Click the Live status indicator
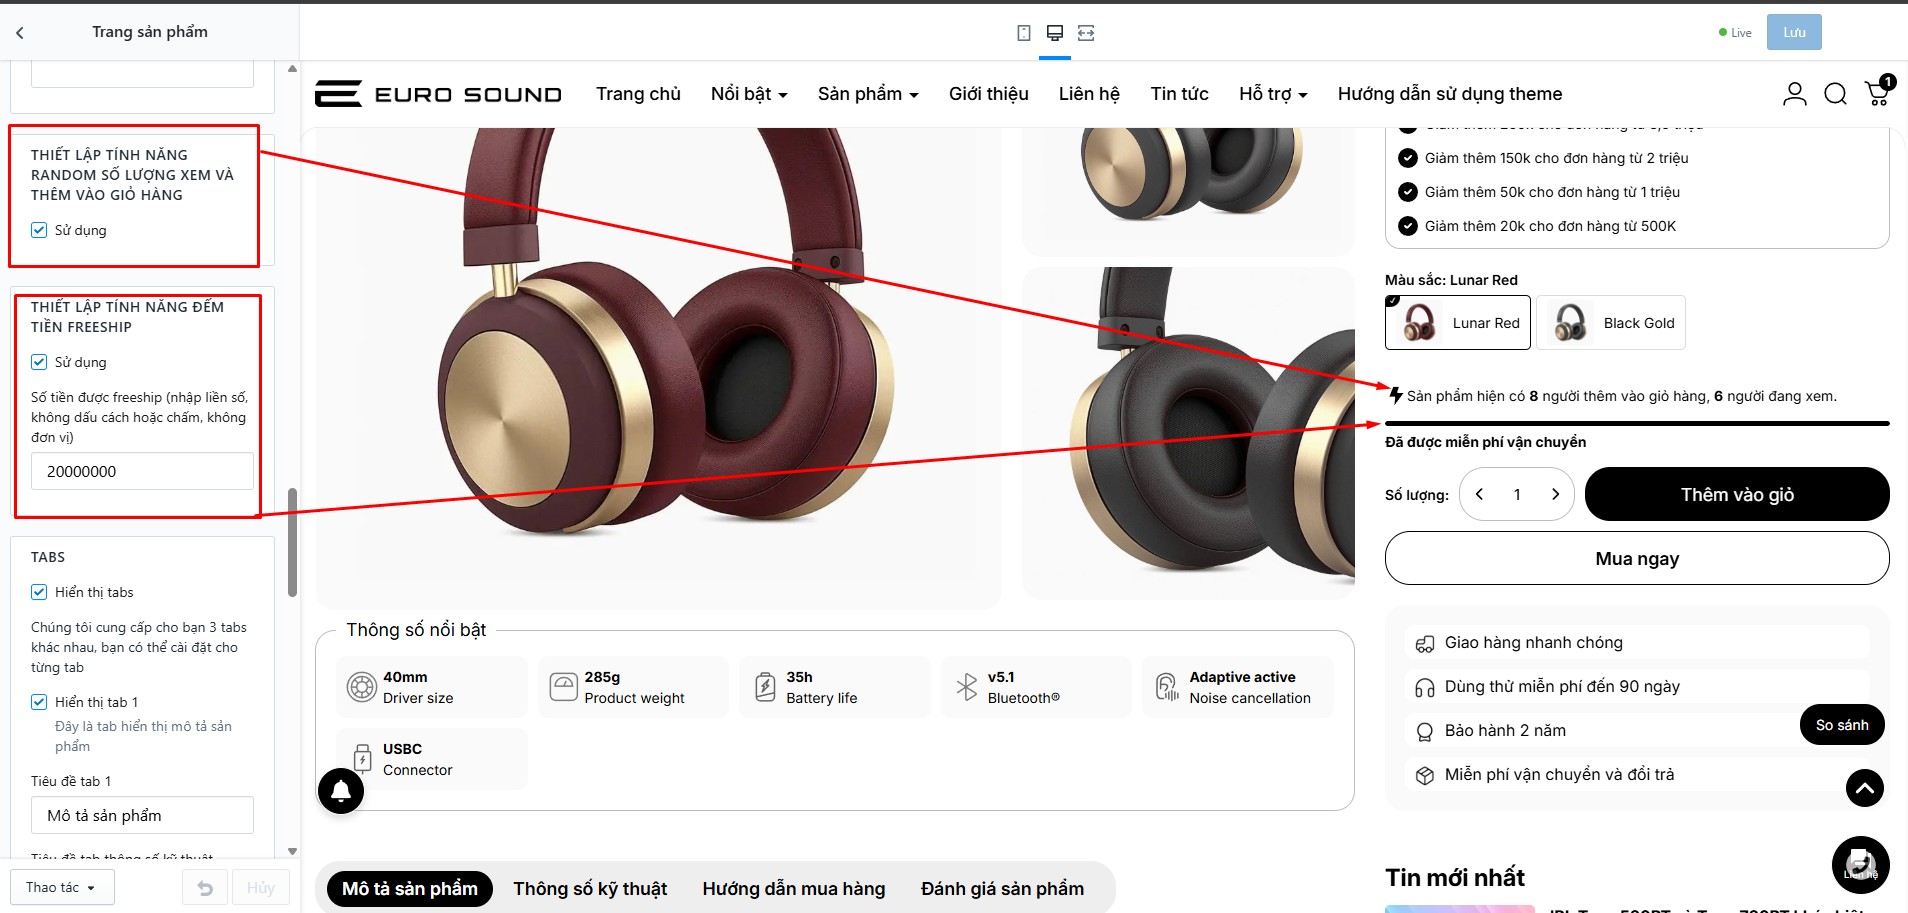 click(1735, 33)
